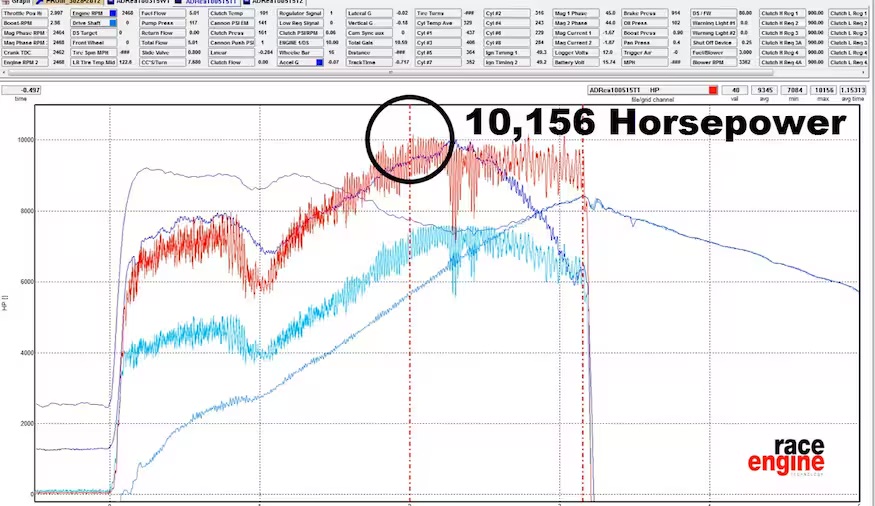Image resolution: width=875 pixels, height=506 pixels.
Task: Click the blue swatch on Drive Shaft
Action: pos(113,23)
